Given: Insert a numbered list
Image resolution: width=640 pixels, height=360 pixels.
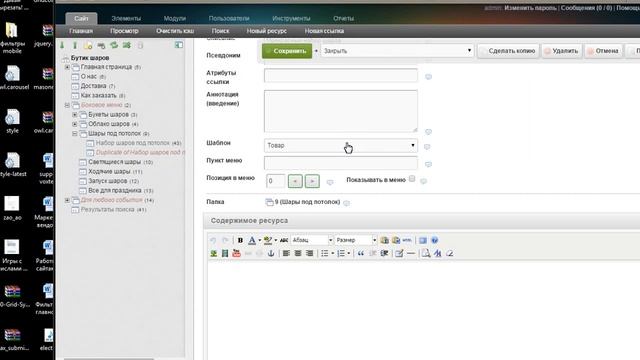Looking at the screenshot, I should [x=341, y=253].
